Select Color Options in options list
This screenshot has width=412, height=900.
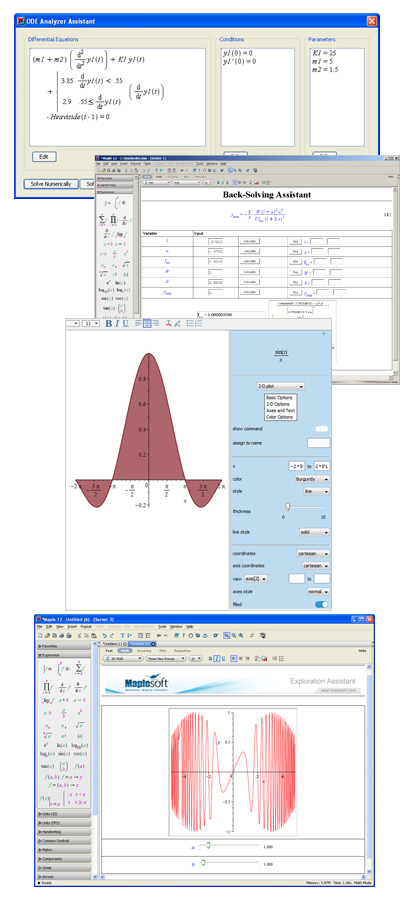pyautogui.click(x=279, y=417)
